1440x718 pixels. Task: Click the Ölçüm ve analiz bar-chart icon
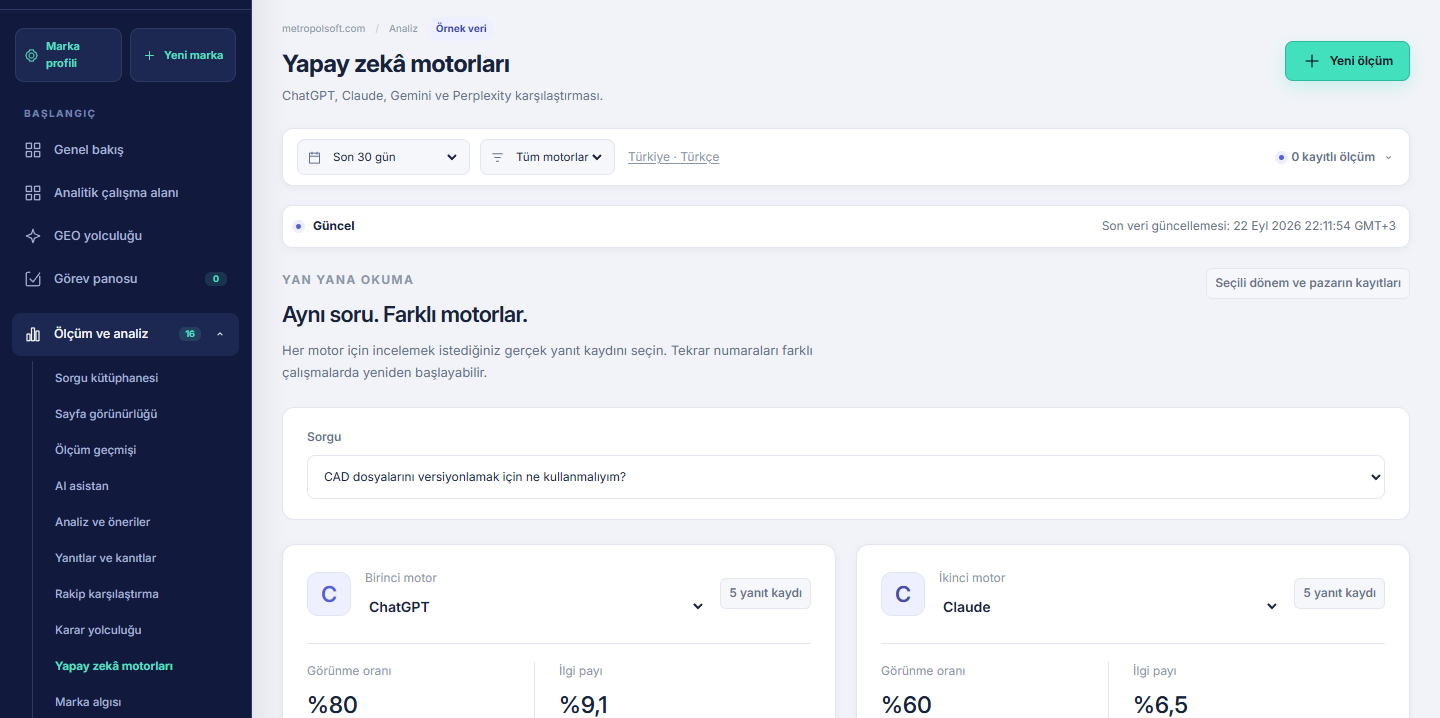33,334
